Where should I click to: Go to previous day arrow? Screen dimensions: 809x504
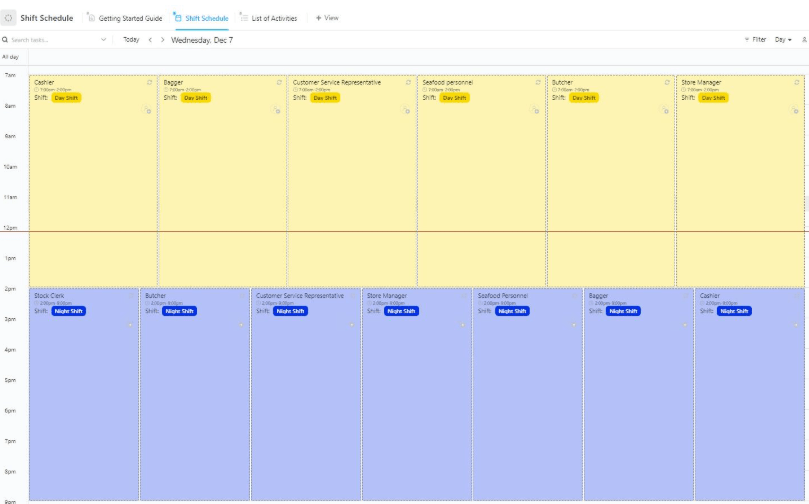point(150,40)
